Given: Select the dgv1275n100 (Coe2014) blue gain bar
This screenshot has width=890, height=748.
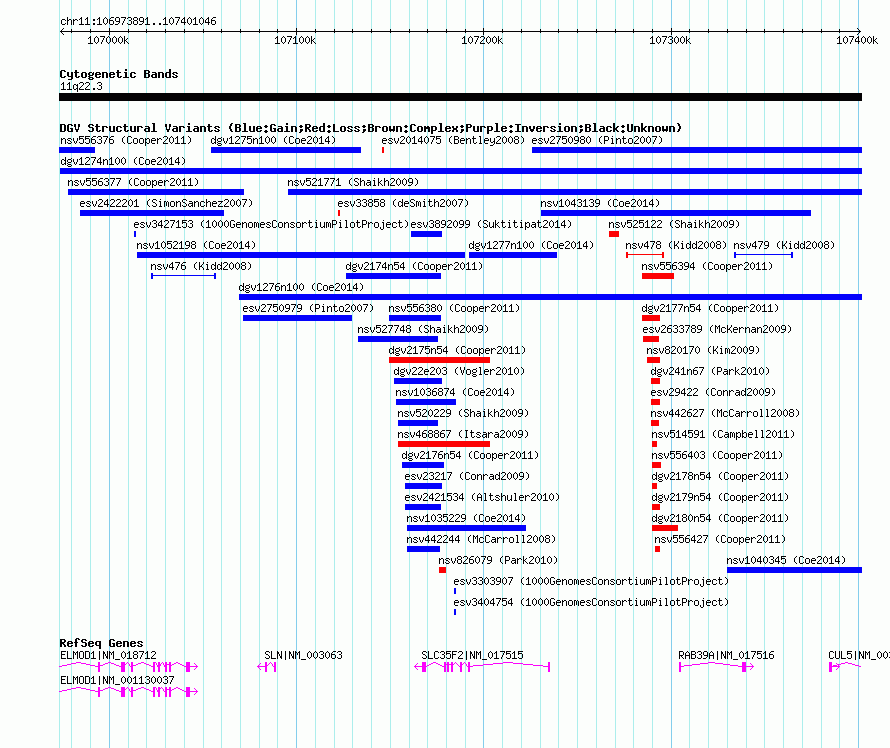Looking at the screenshot, I should (286, 150).
